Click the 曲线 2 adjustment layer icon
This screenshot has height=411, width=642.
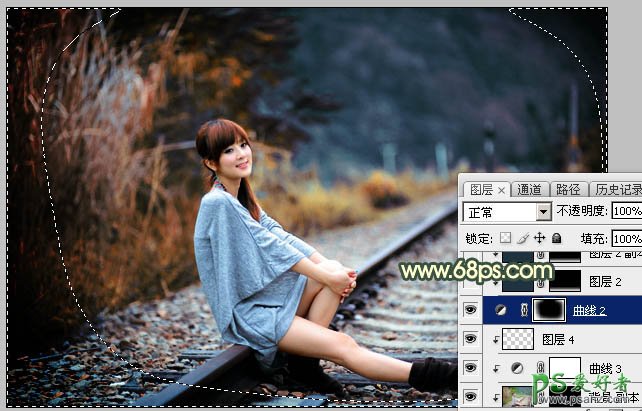click(x=500, y=311)
